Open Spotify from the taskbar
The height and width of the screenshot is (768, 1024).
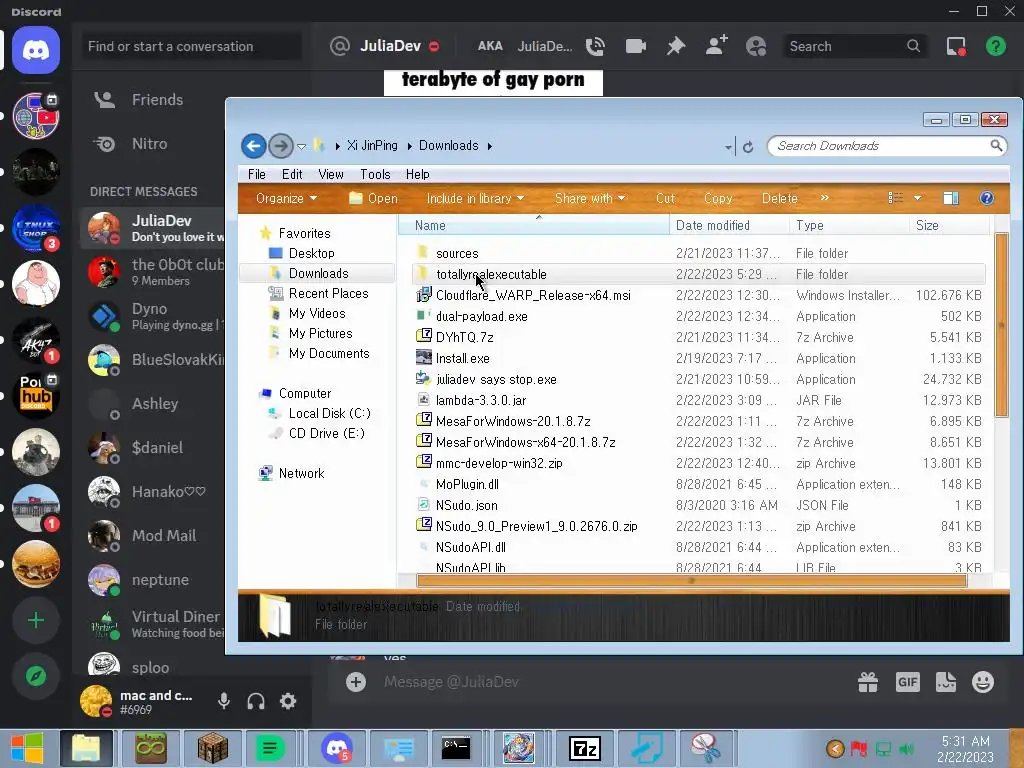269,748
